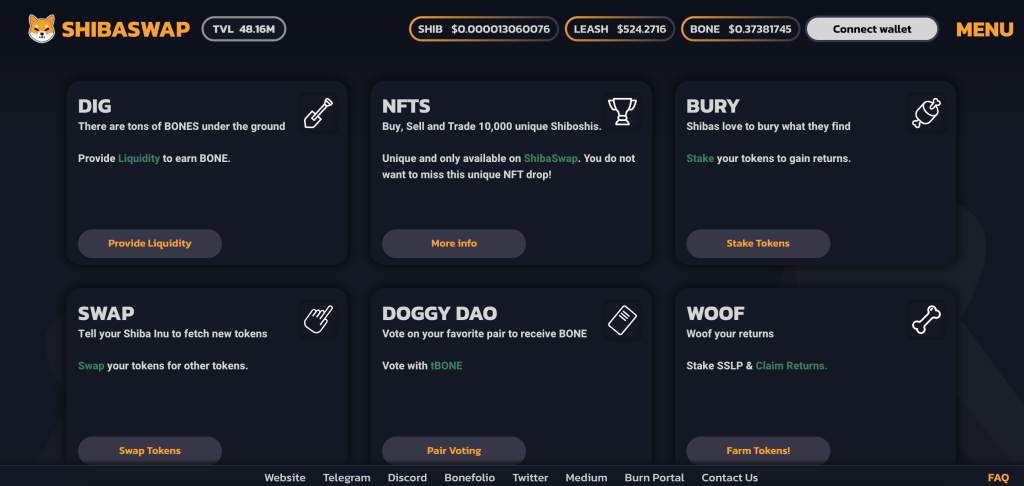Click the SWAP pointing hand icon
This screenshot has width=1024, height=486.
point(318,319)
